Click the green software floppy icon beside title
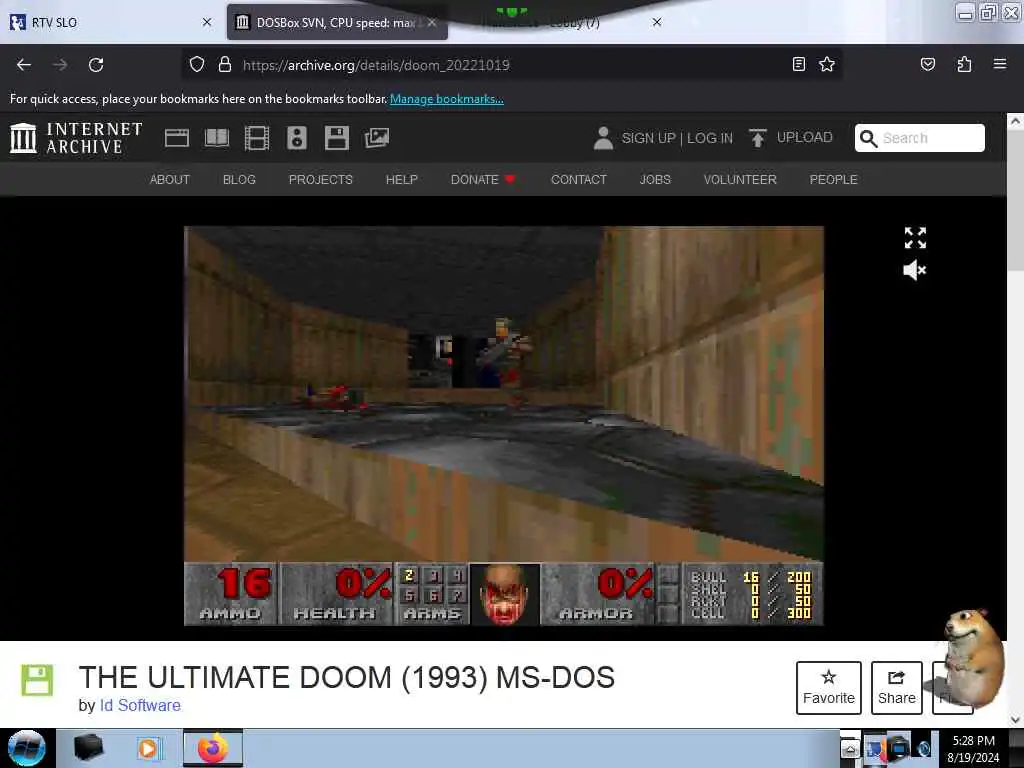Viewport: 1024px width, 768px height. tap(37, 680)
